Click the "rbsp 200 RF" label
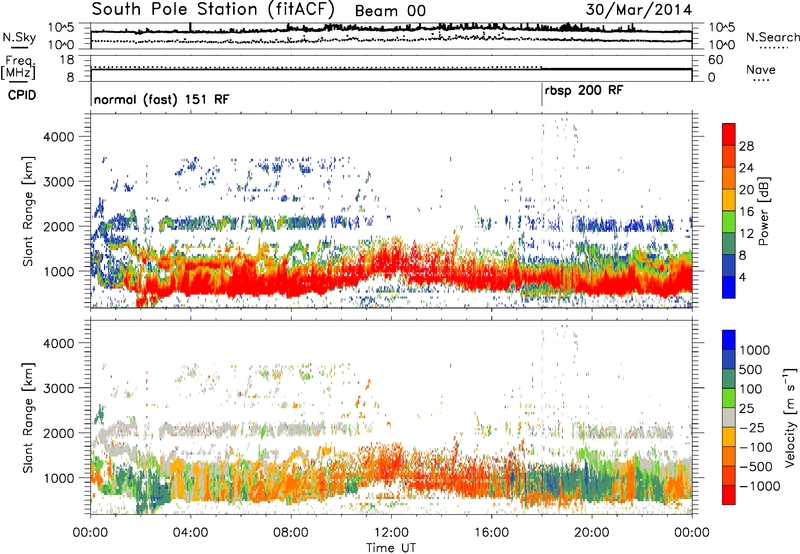The height and width of the screenshot is (554, 800). (x=584, y=91)
